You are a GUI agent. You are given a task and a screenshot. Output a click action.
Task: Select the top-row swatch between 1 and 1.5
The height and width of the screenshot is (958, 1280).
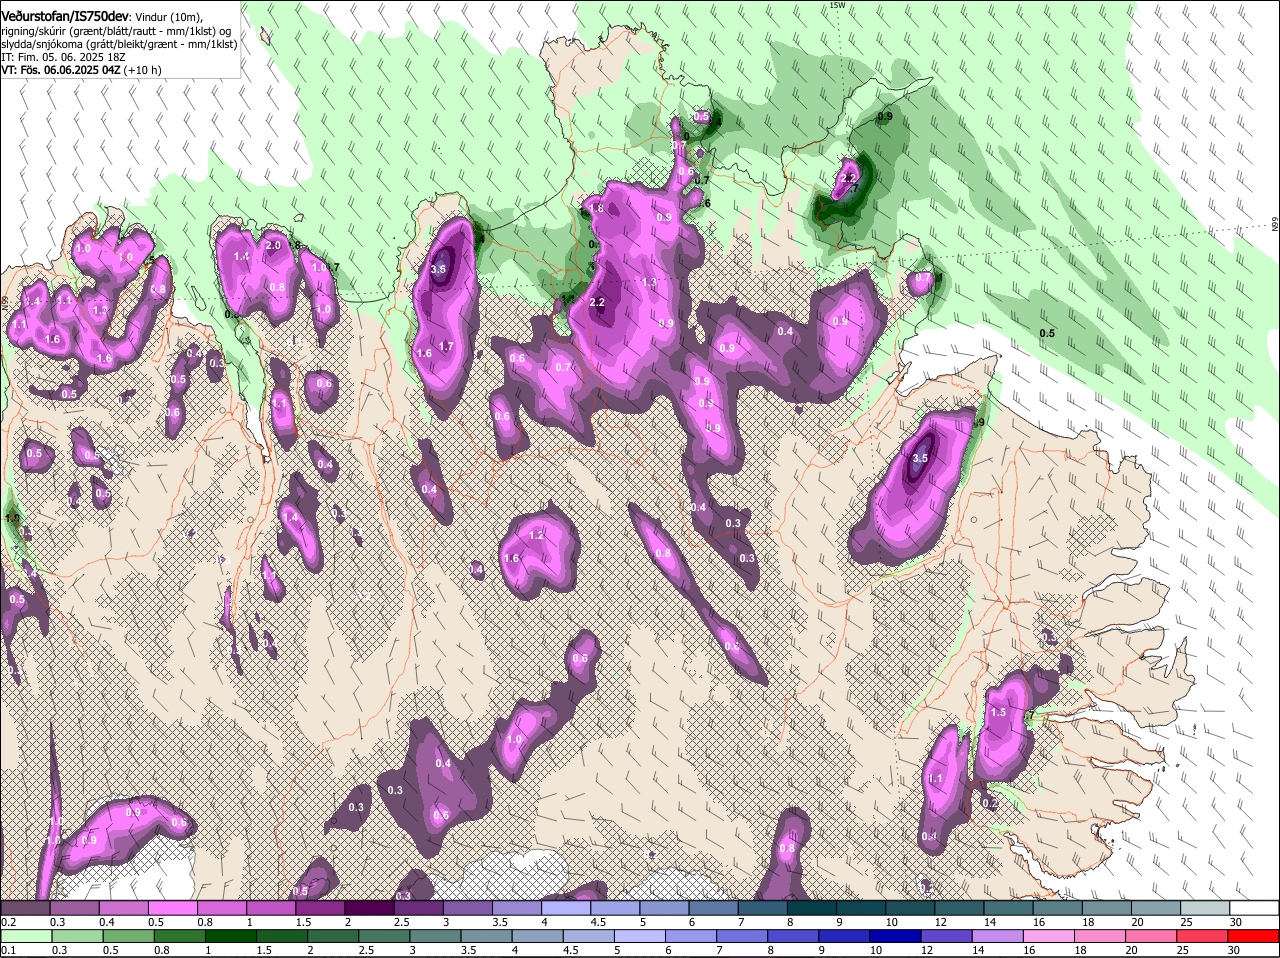pyautogui.click(x=270, y=908)
